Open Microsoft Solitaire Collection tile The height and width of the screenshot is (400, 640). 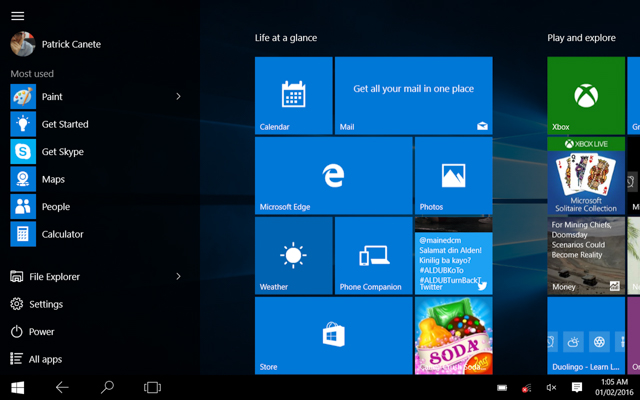tap(586, 176)
